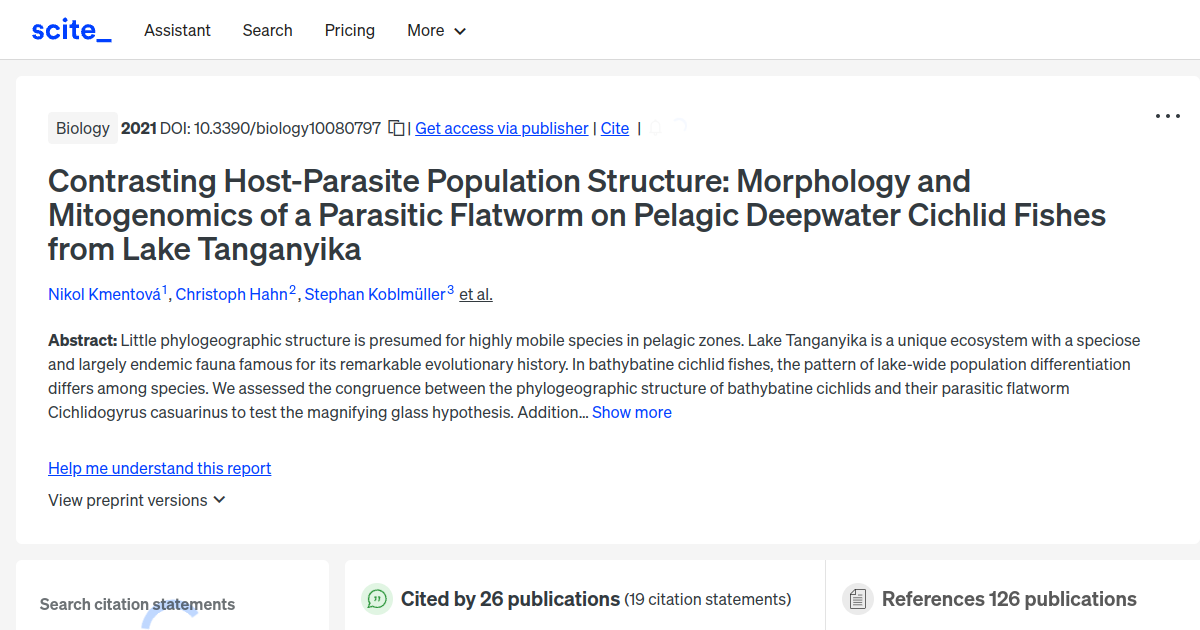This screenshot has height=630, width=1200.
Task: Click the copy DOI icon
Action: 396,128
